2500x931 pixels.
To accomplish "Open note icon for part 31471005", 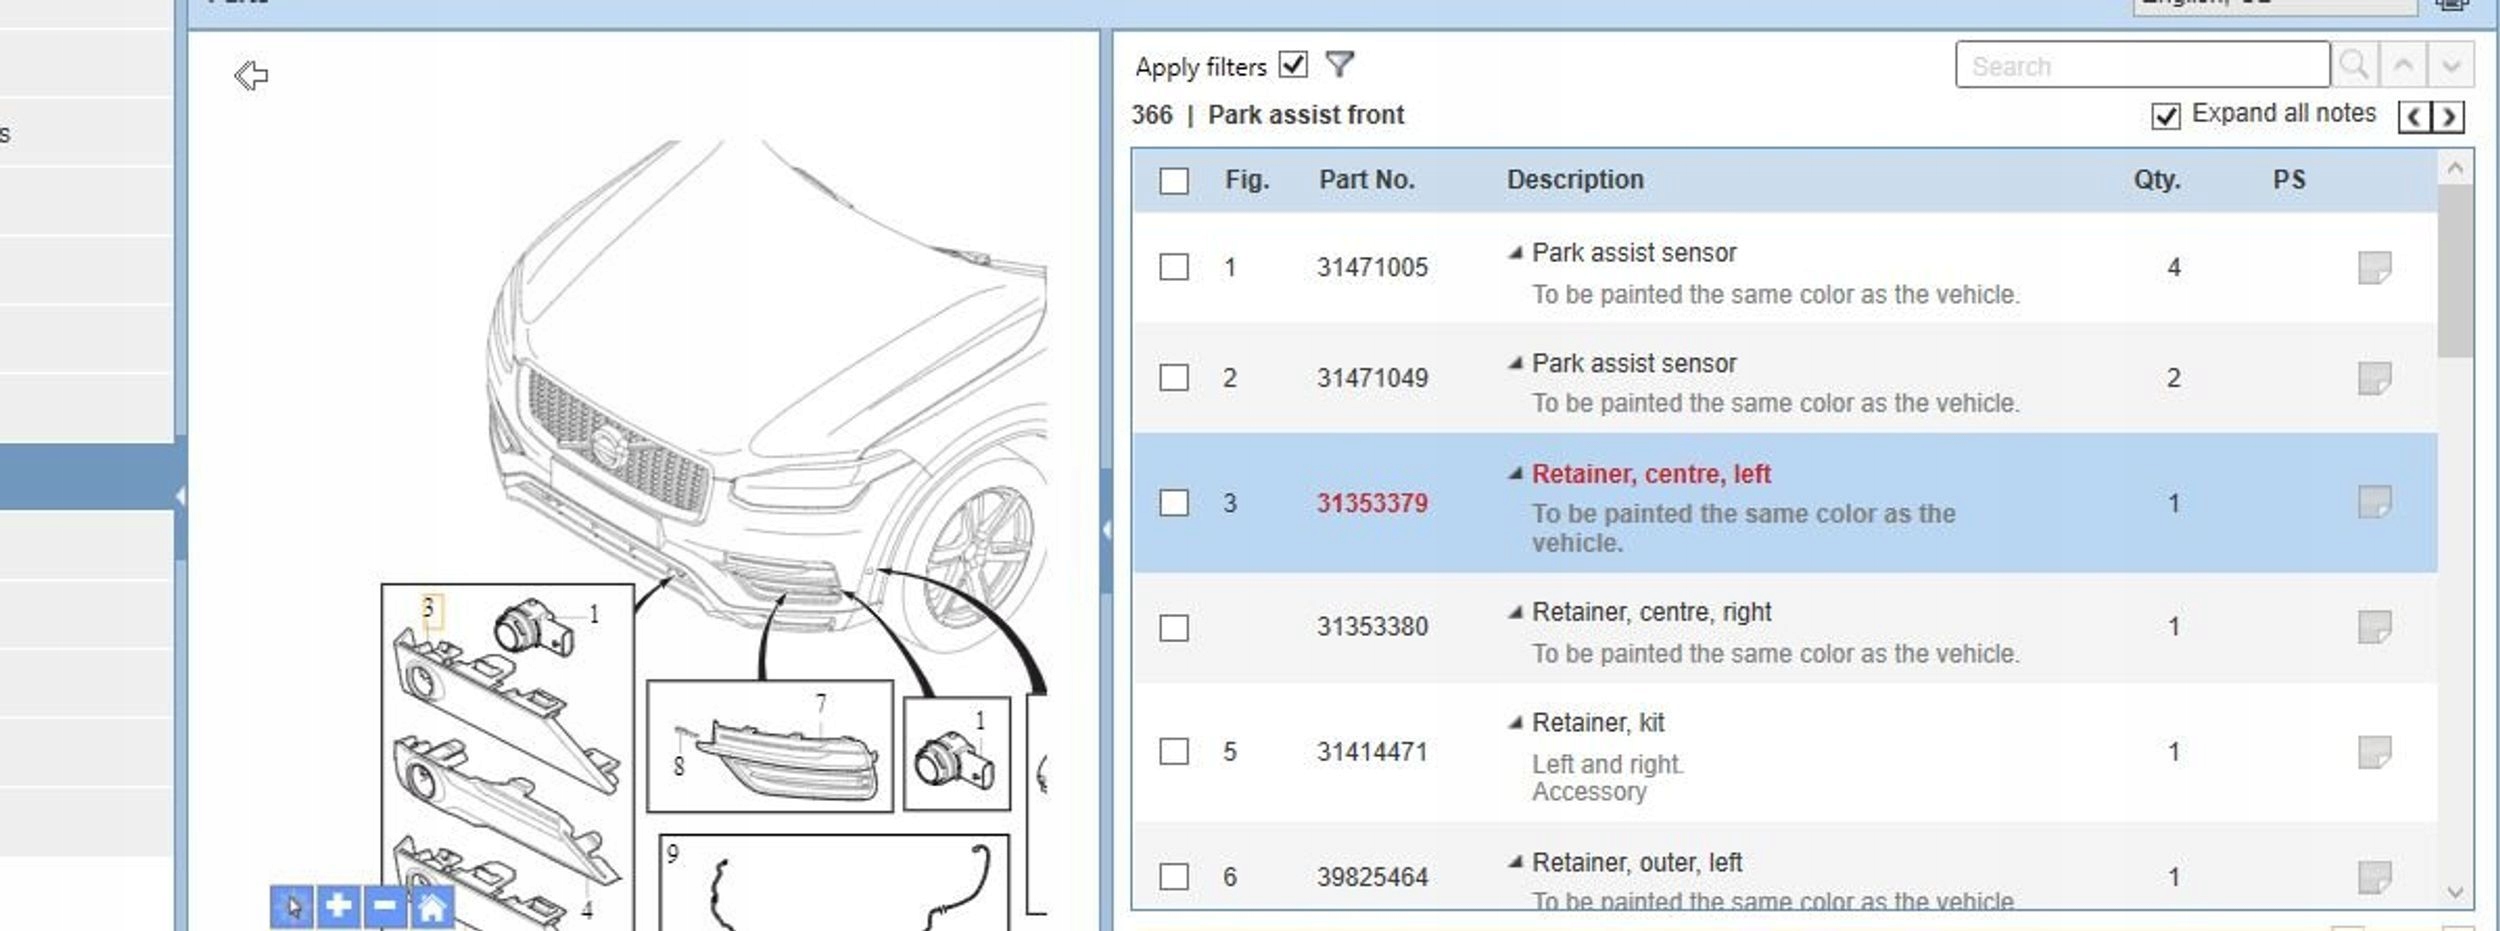I will tap(2374, 267).
